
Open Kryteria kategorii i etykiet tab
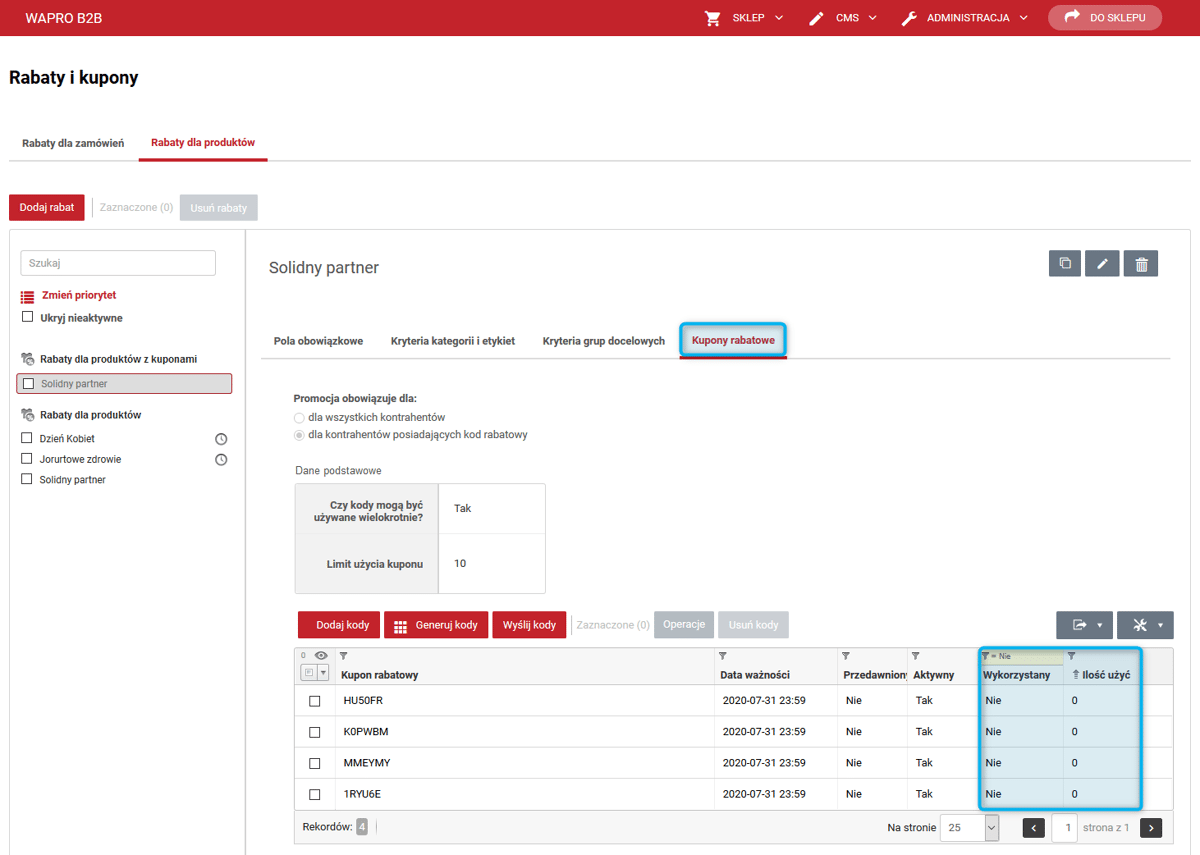click(x=453, y=341)
